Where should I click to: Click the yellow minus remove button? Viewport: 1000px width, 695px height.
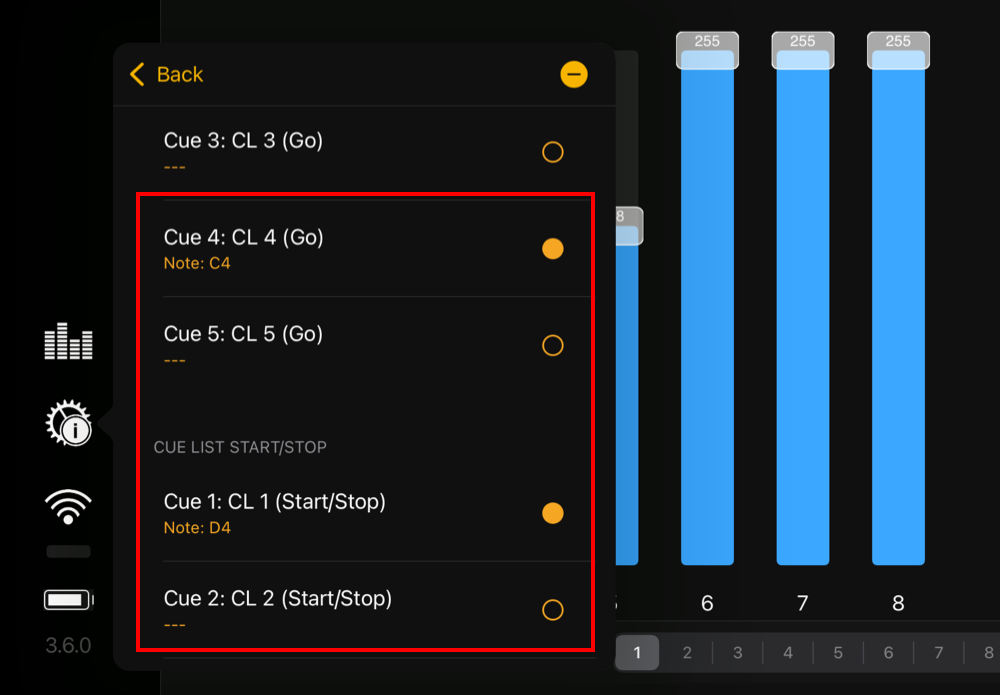(x=573, y=75)
